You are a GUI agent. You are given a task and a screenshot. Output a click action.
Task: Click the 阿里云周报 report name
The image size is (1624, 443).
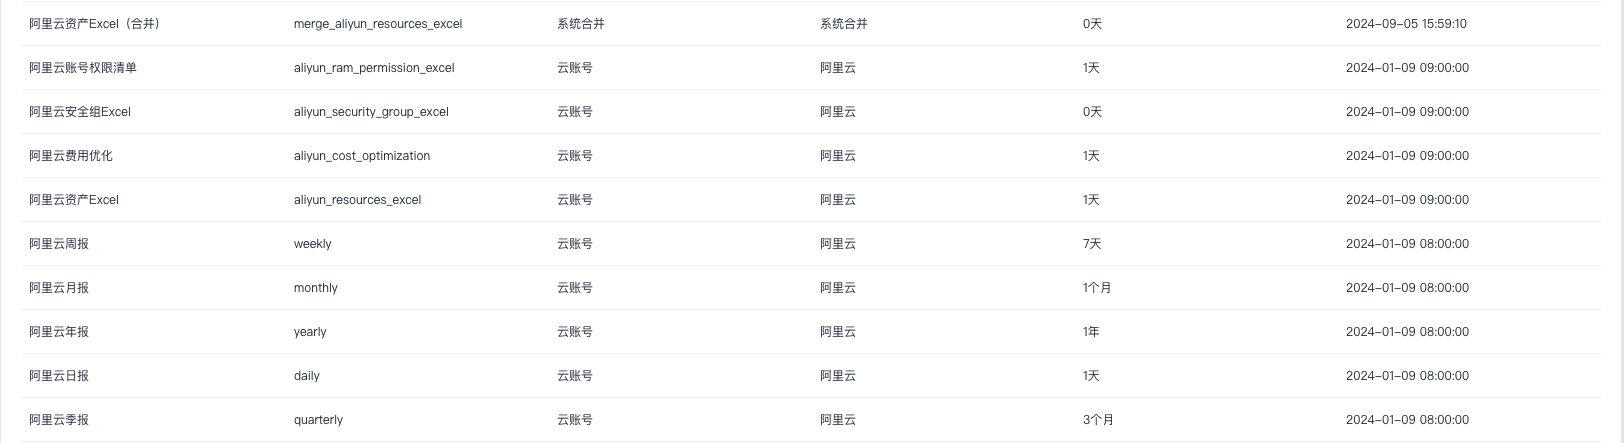(59, 244)
